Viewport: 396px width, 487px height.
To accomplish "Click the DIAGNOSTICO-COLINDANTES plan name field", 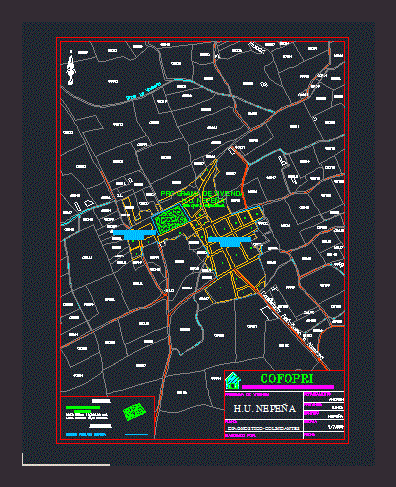I will pos(263,429).
